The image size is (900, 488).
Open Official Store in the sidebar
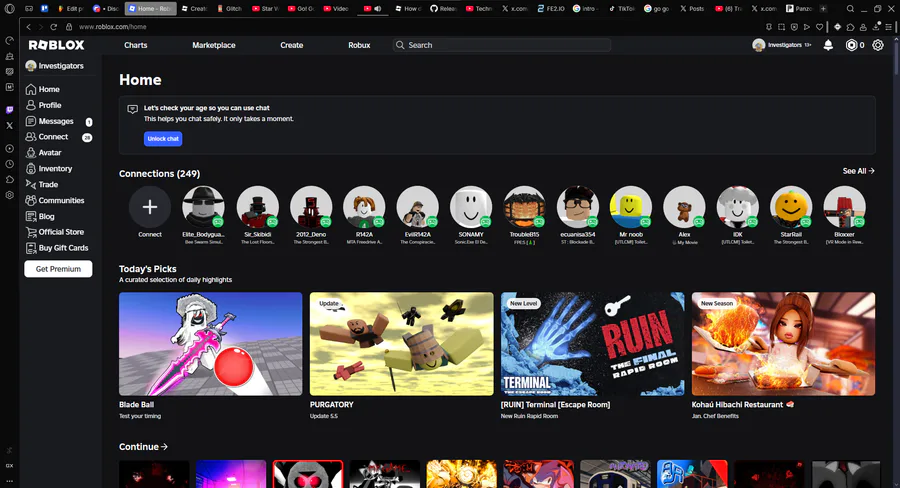55,232
